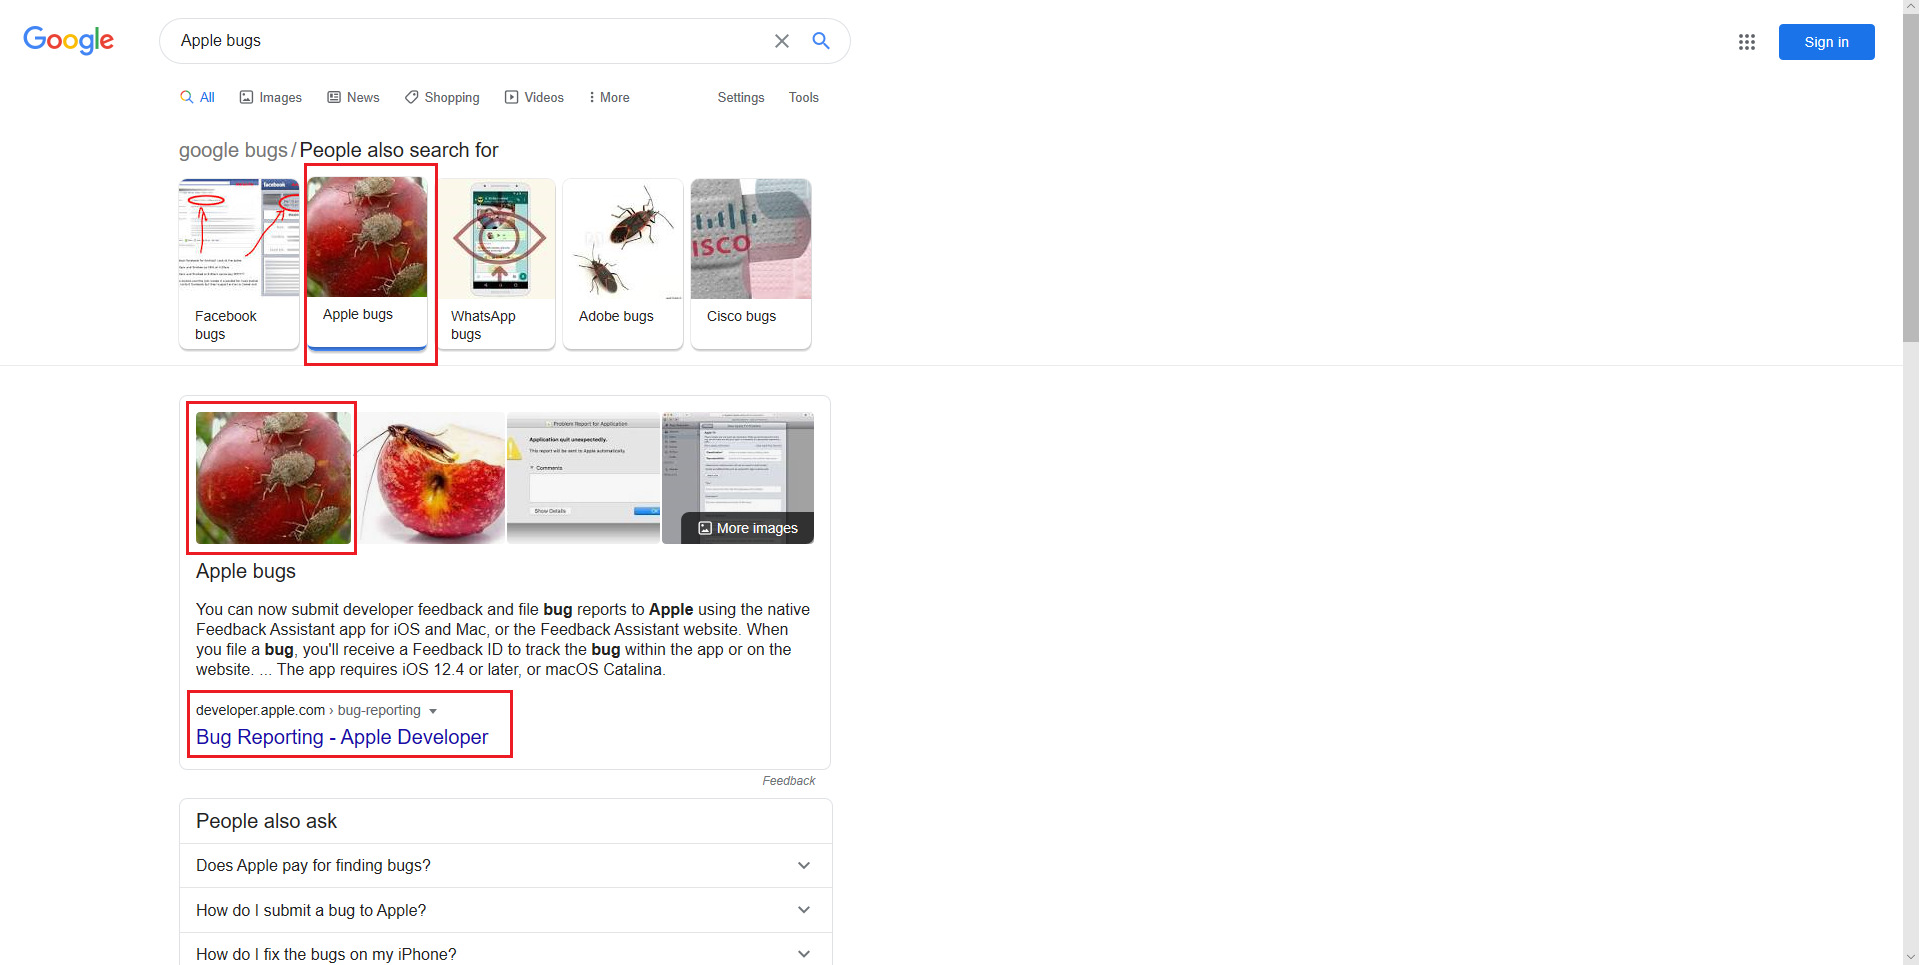Image resolution: width=1920 pixels, height=965 pixels.
Task: Click the Google logo
Action: point(68,40)
